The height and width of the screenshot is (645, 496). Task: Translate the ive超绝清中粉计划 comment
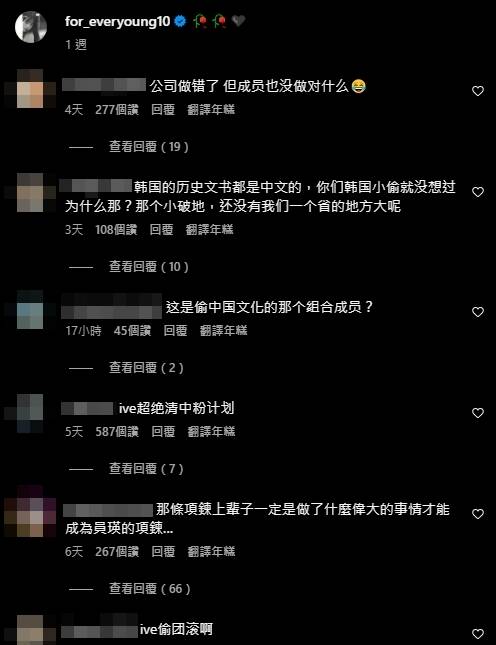click(x=211, y=432)
